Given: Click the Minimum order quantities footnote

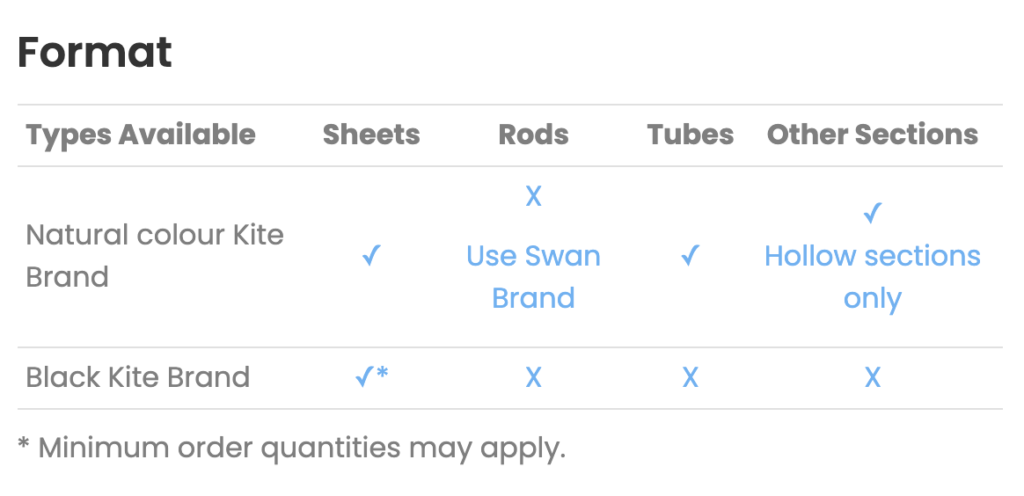Looking at the screenshot, I should [291, 448].
